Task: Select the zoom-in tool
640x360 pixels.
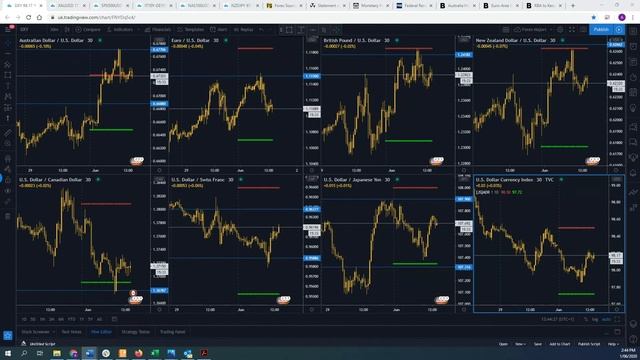Action: 8,143
